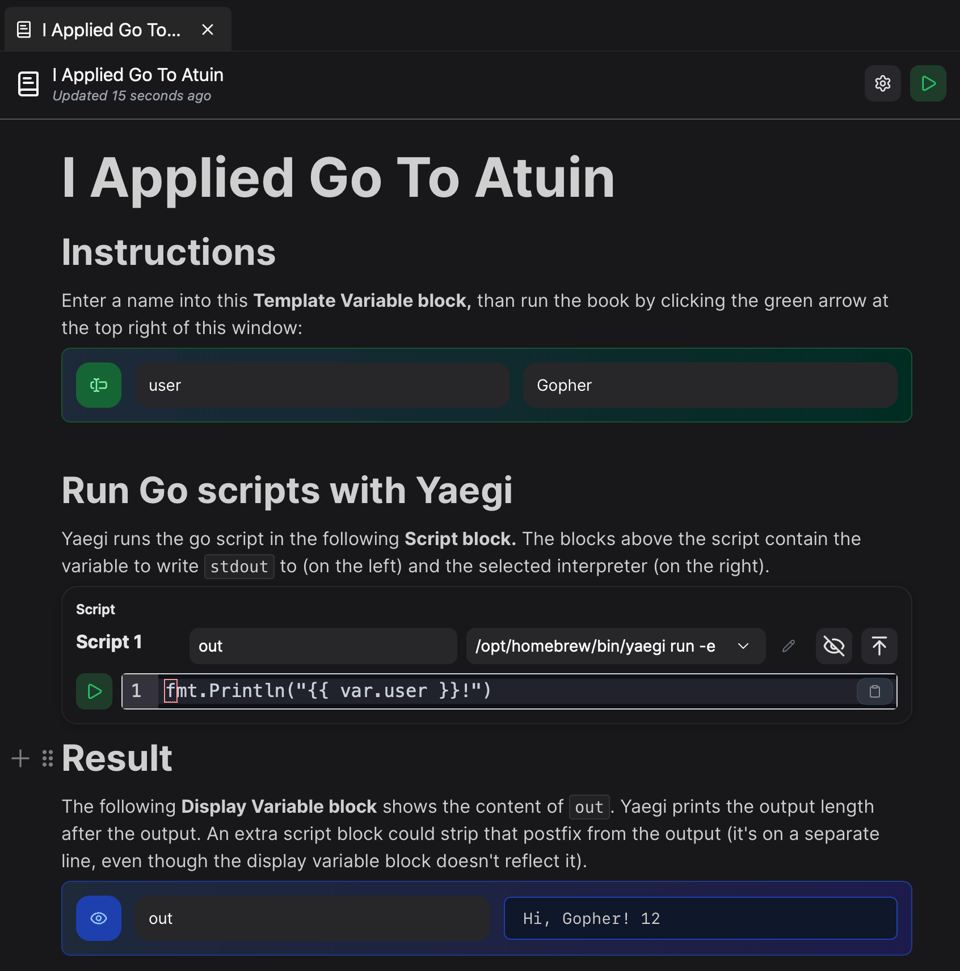Screen dimensions: 960x971
Task: Open the yaegi interpreter dropdown
Action: pyautogui.click(x=615, y=646)
